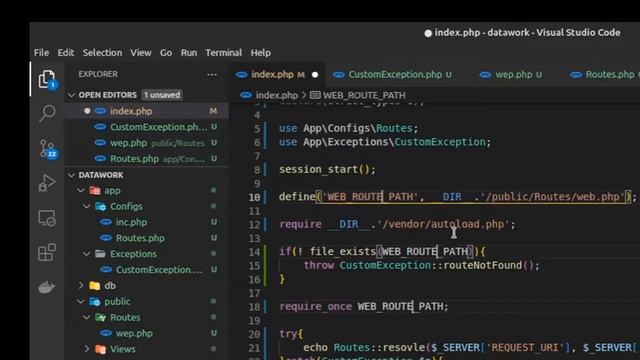The width and height of the screenshot is (640, 360).
Task: Collapse the Routes folder
Action: pos(87,318)
